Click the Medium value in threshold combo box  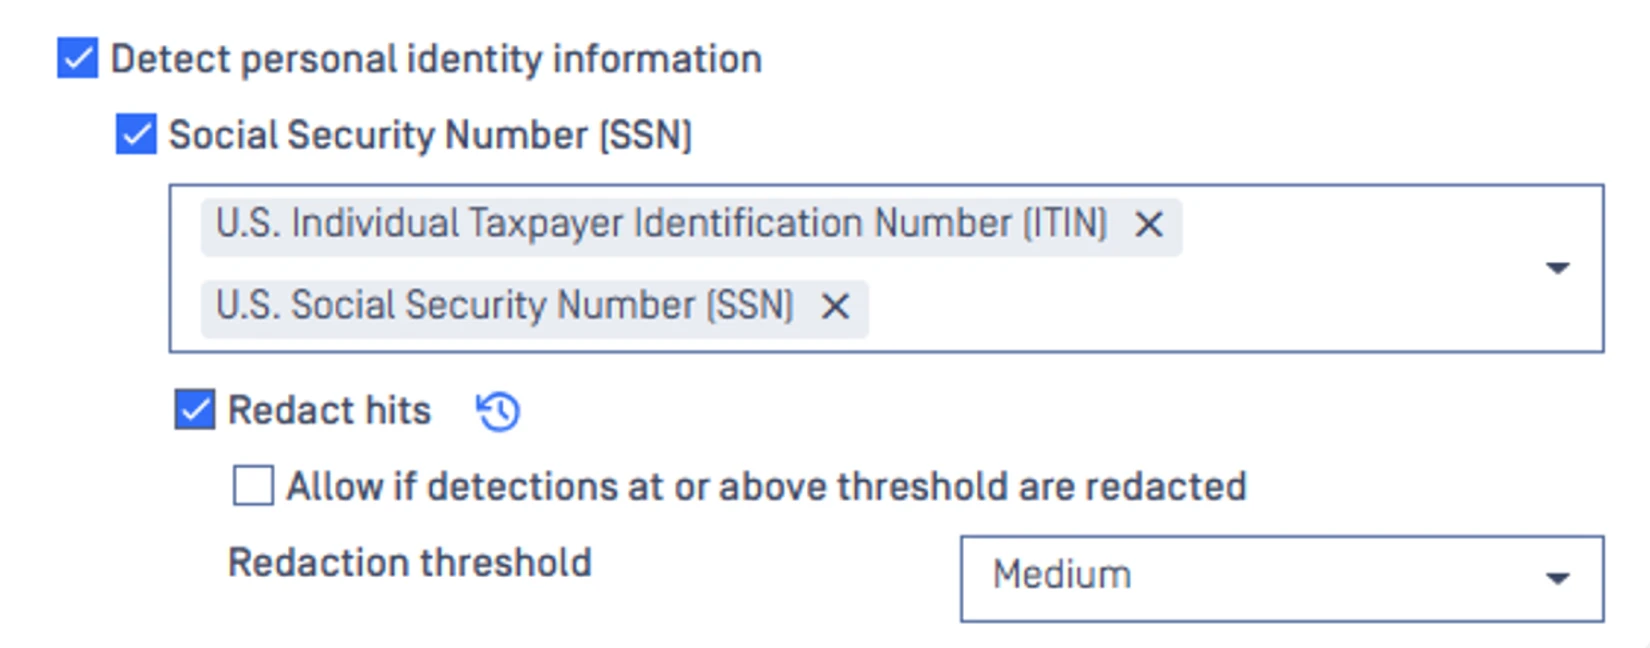1062,576
